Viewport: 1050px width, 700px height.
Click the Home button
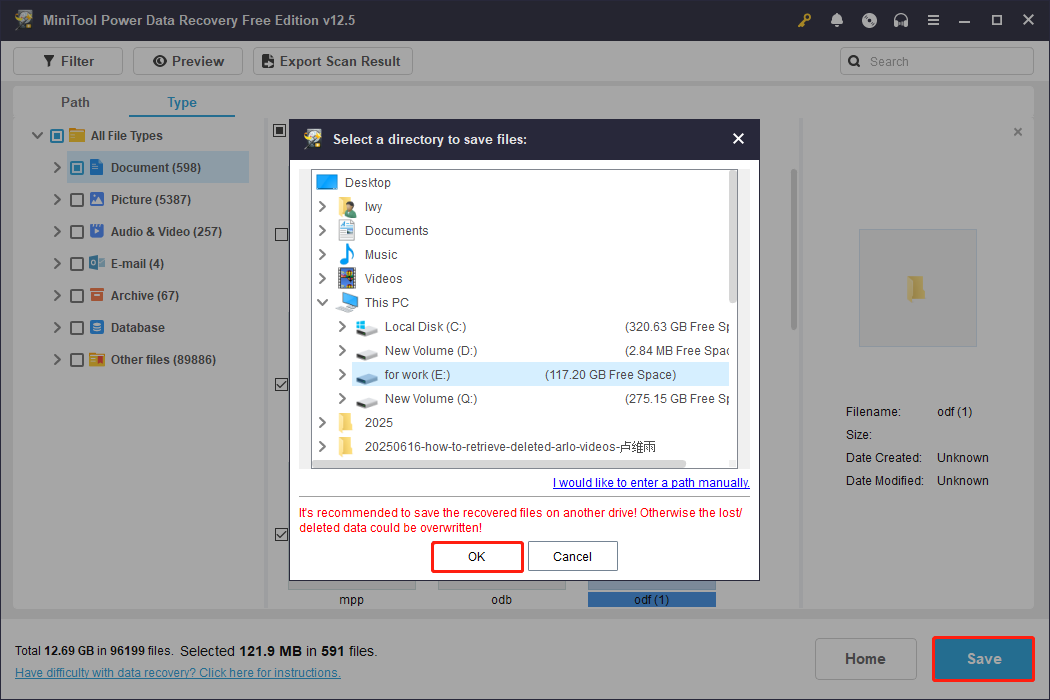pos(865,658)
